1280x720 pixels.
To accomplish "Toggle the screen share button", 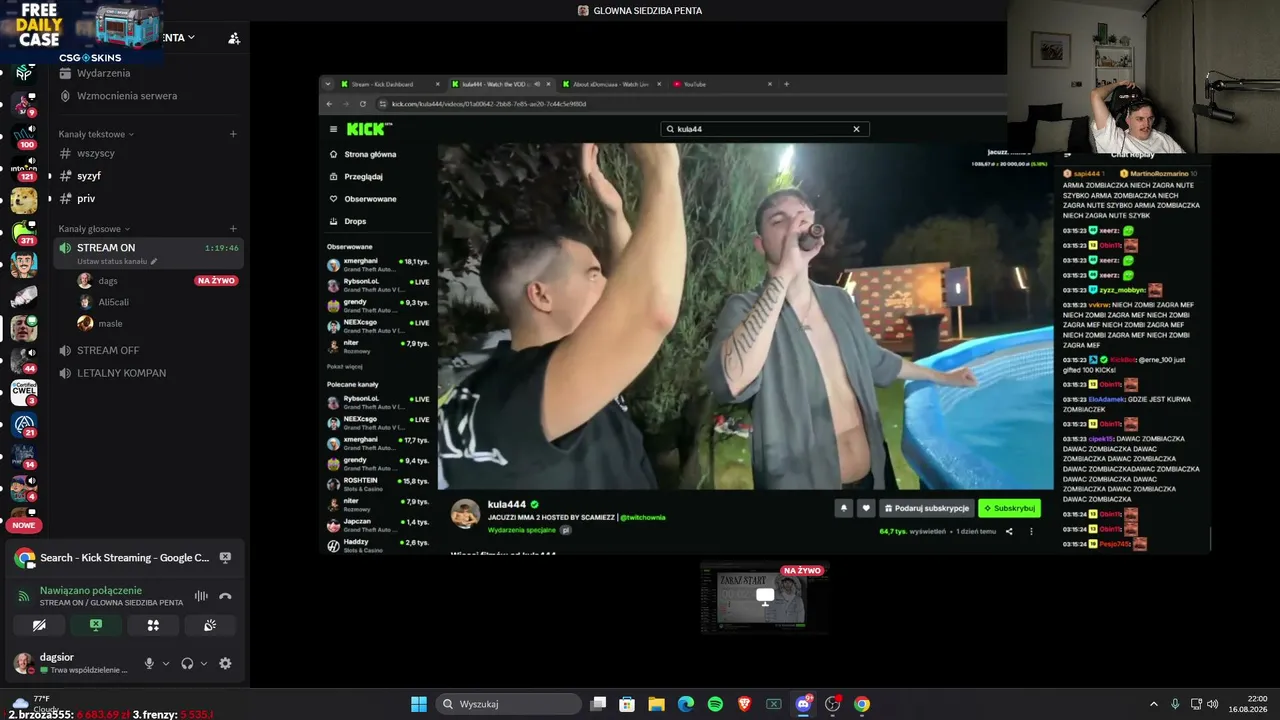I will [x=96, y=625].
